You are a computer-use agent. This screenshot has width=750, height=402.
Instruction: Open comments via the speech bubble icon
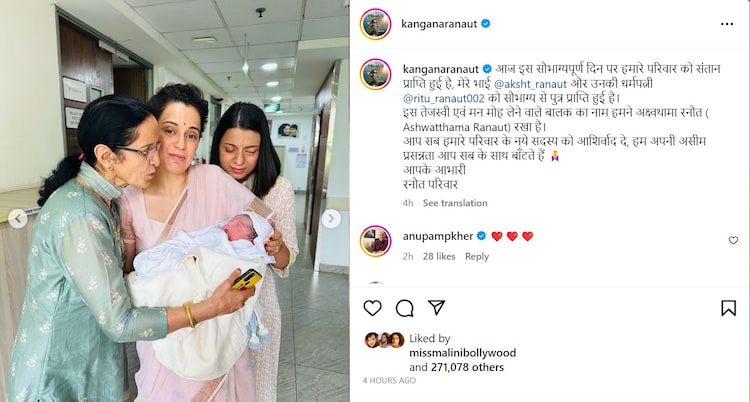click(405, 308)
